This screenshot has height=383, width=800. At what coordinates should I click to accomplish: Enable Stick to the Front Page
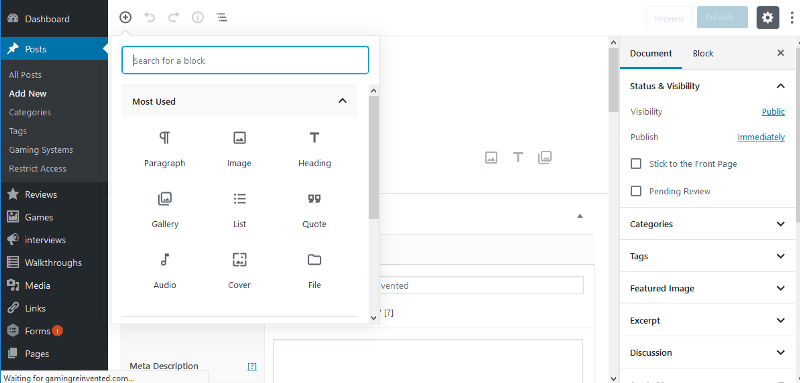tap(636, 164)
